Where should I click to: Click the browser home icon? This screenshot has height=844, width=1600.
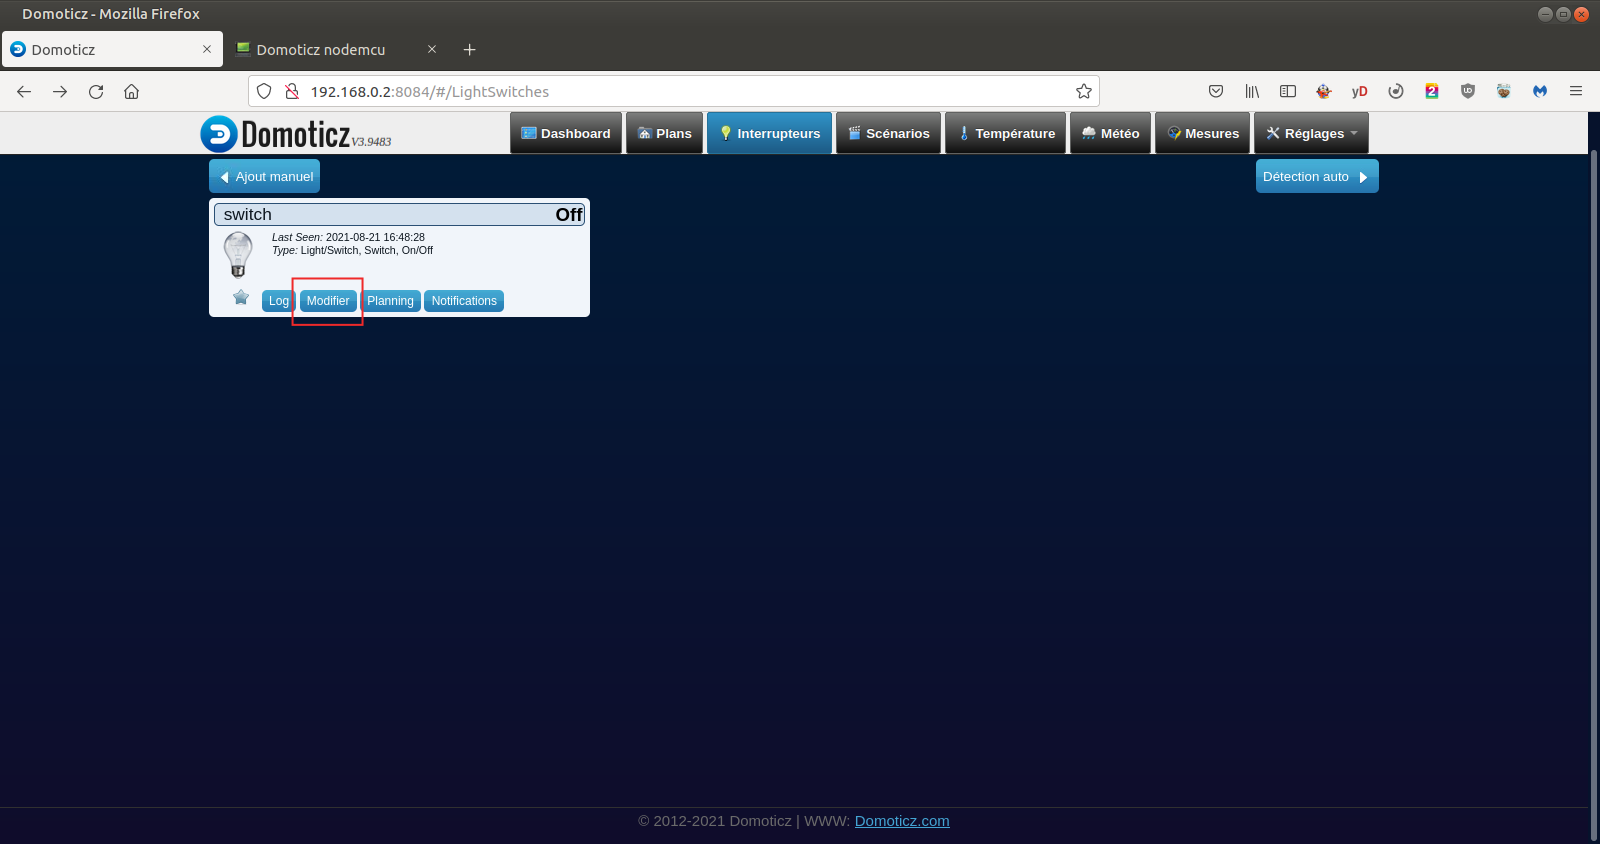click(131, 92)
